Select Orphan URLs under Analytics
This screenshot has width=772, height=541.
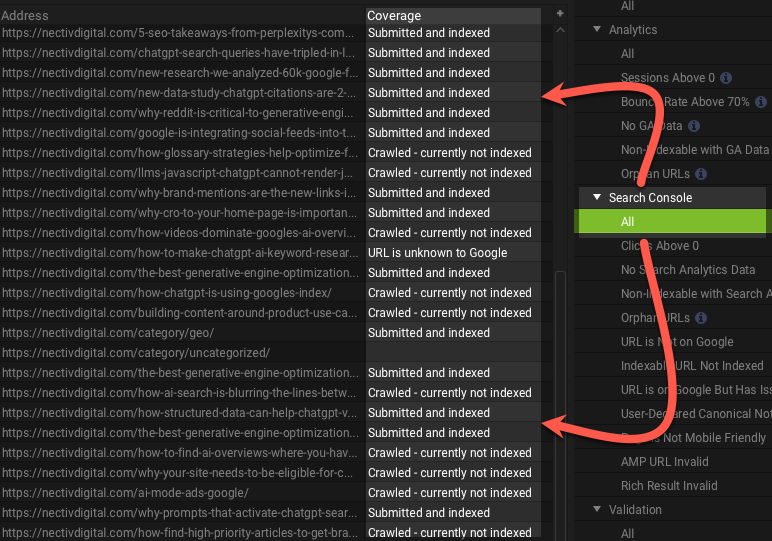[x=655, y=174]
